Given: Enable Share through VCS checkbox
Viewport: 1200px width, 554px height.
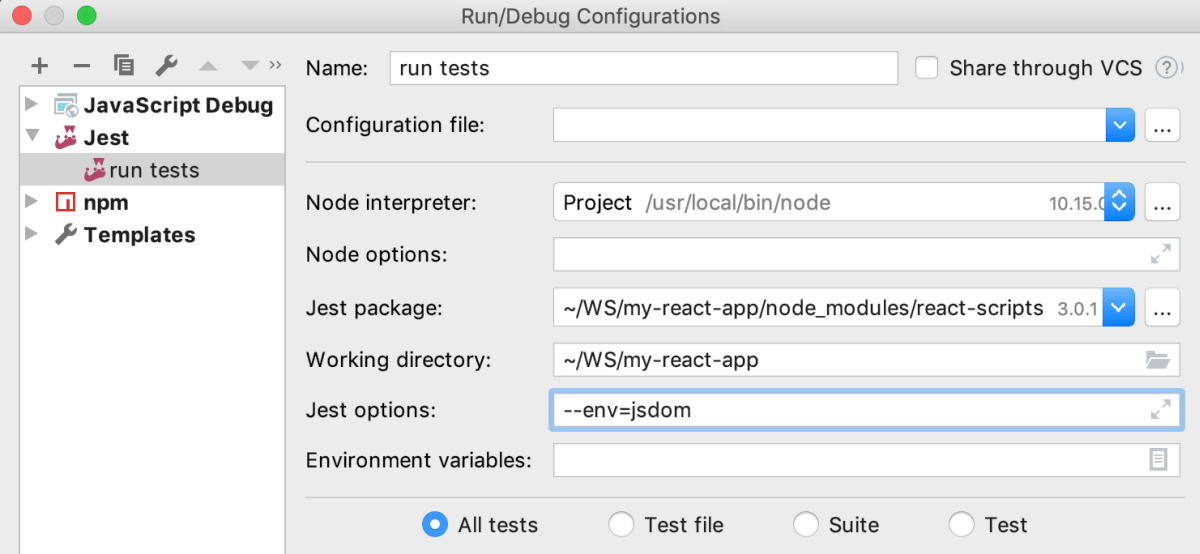Looking at the screenshot, I should tap(927, 68).
